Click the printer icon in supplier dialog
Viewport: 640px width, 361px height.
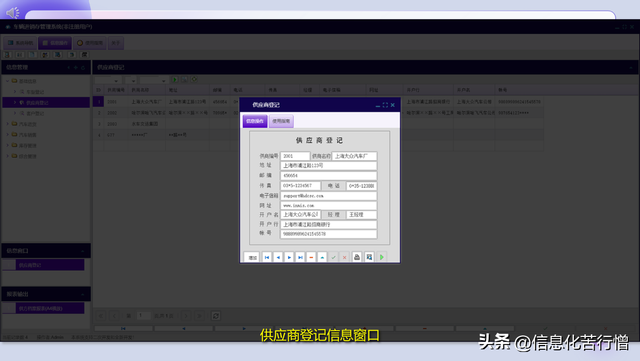(x=357, y=257)
